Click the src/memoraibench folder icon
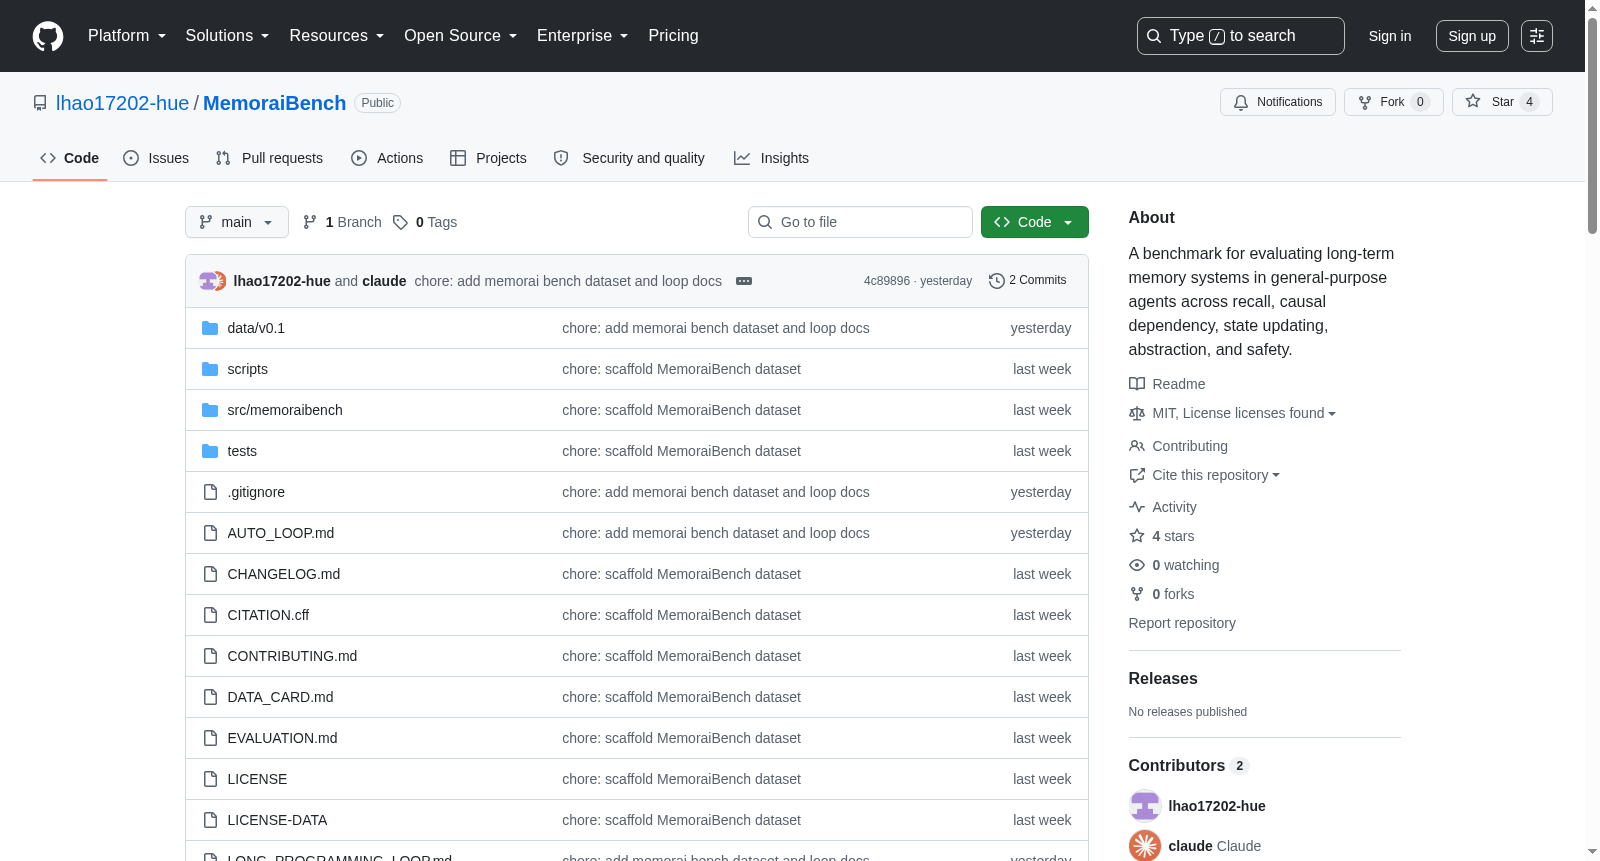This screenshot has height=861, width=1600. tap(210, 410)
